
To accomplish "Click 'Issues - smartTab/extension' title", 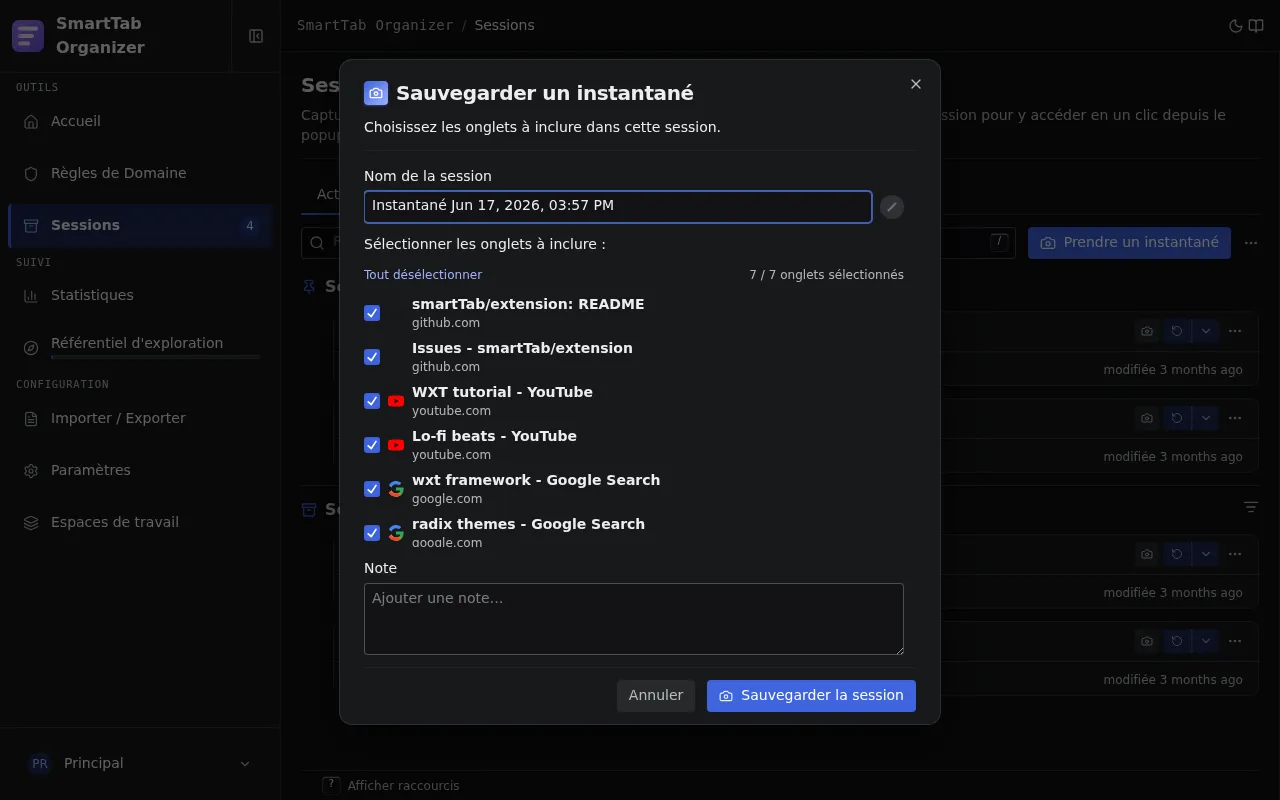I will (522, 348).
